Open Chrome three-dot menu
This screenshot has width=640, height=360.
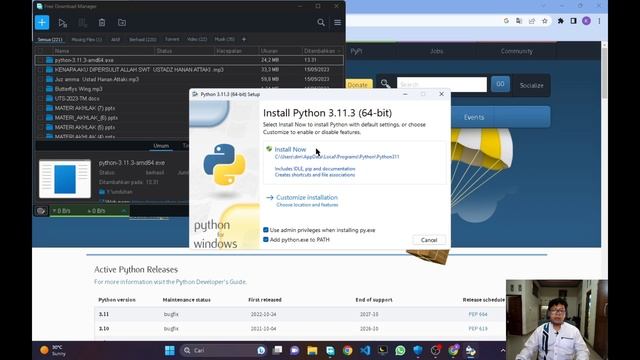point(599,21)
